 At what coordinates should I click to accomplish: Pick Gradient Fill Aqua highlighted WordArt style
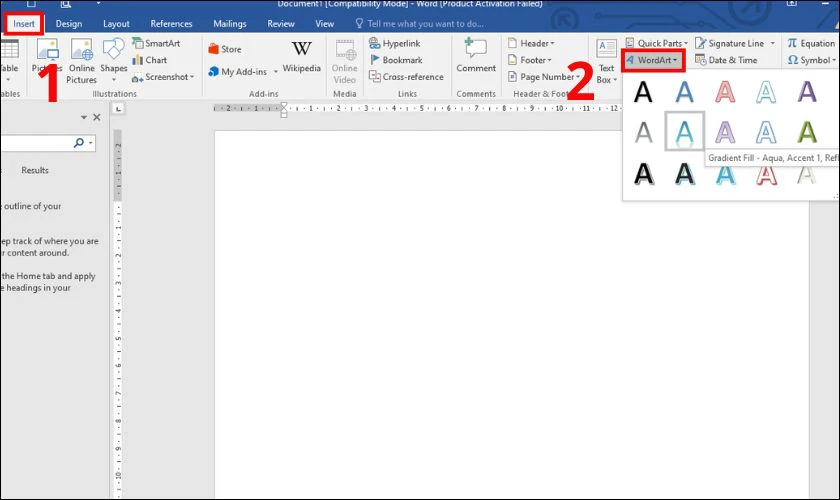click(684, 131)
